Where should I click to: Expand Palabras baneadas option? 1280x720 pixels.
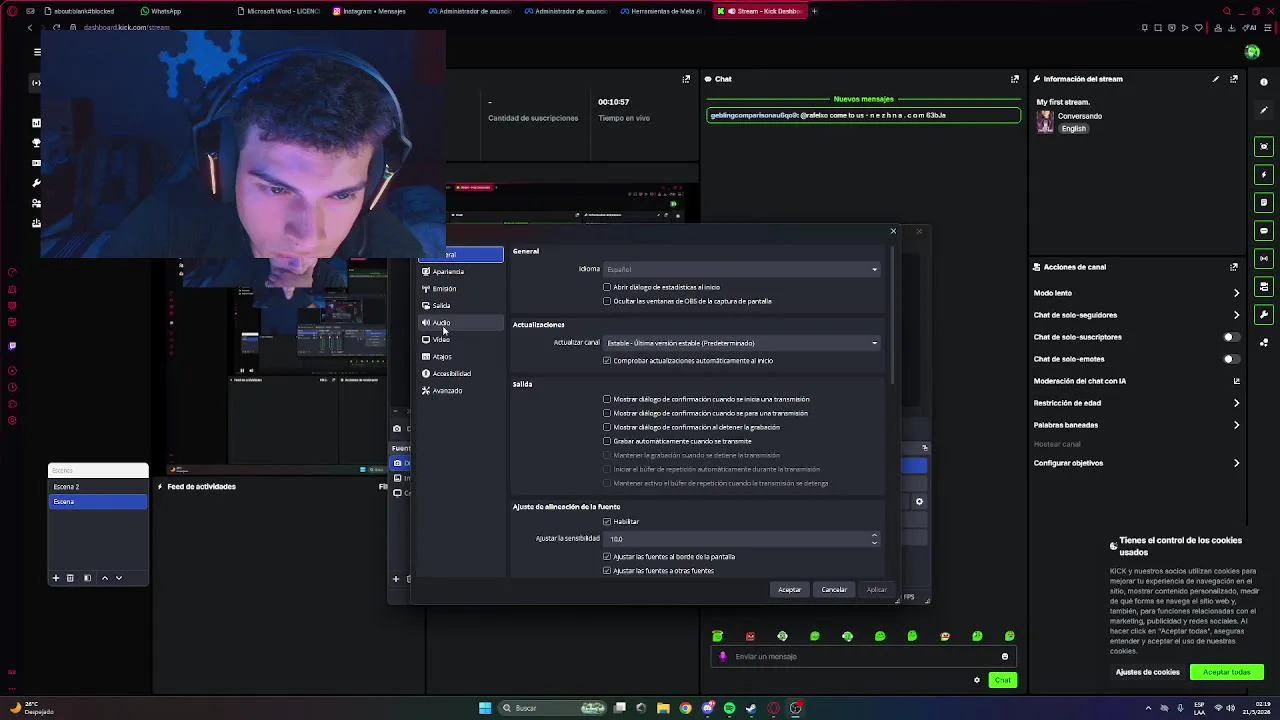click(1236, 425)
